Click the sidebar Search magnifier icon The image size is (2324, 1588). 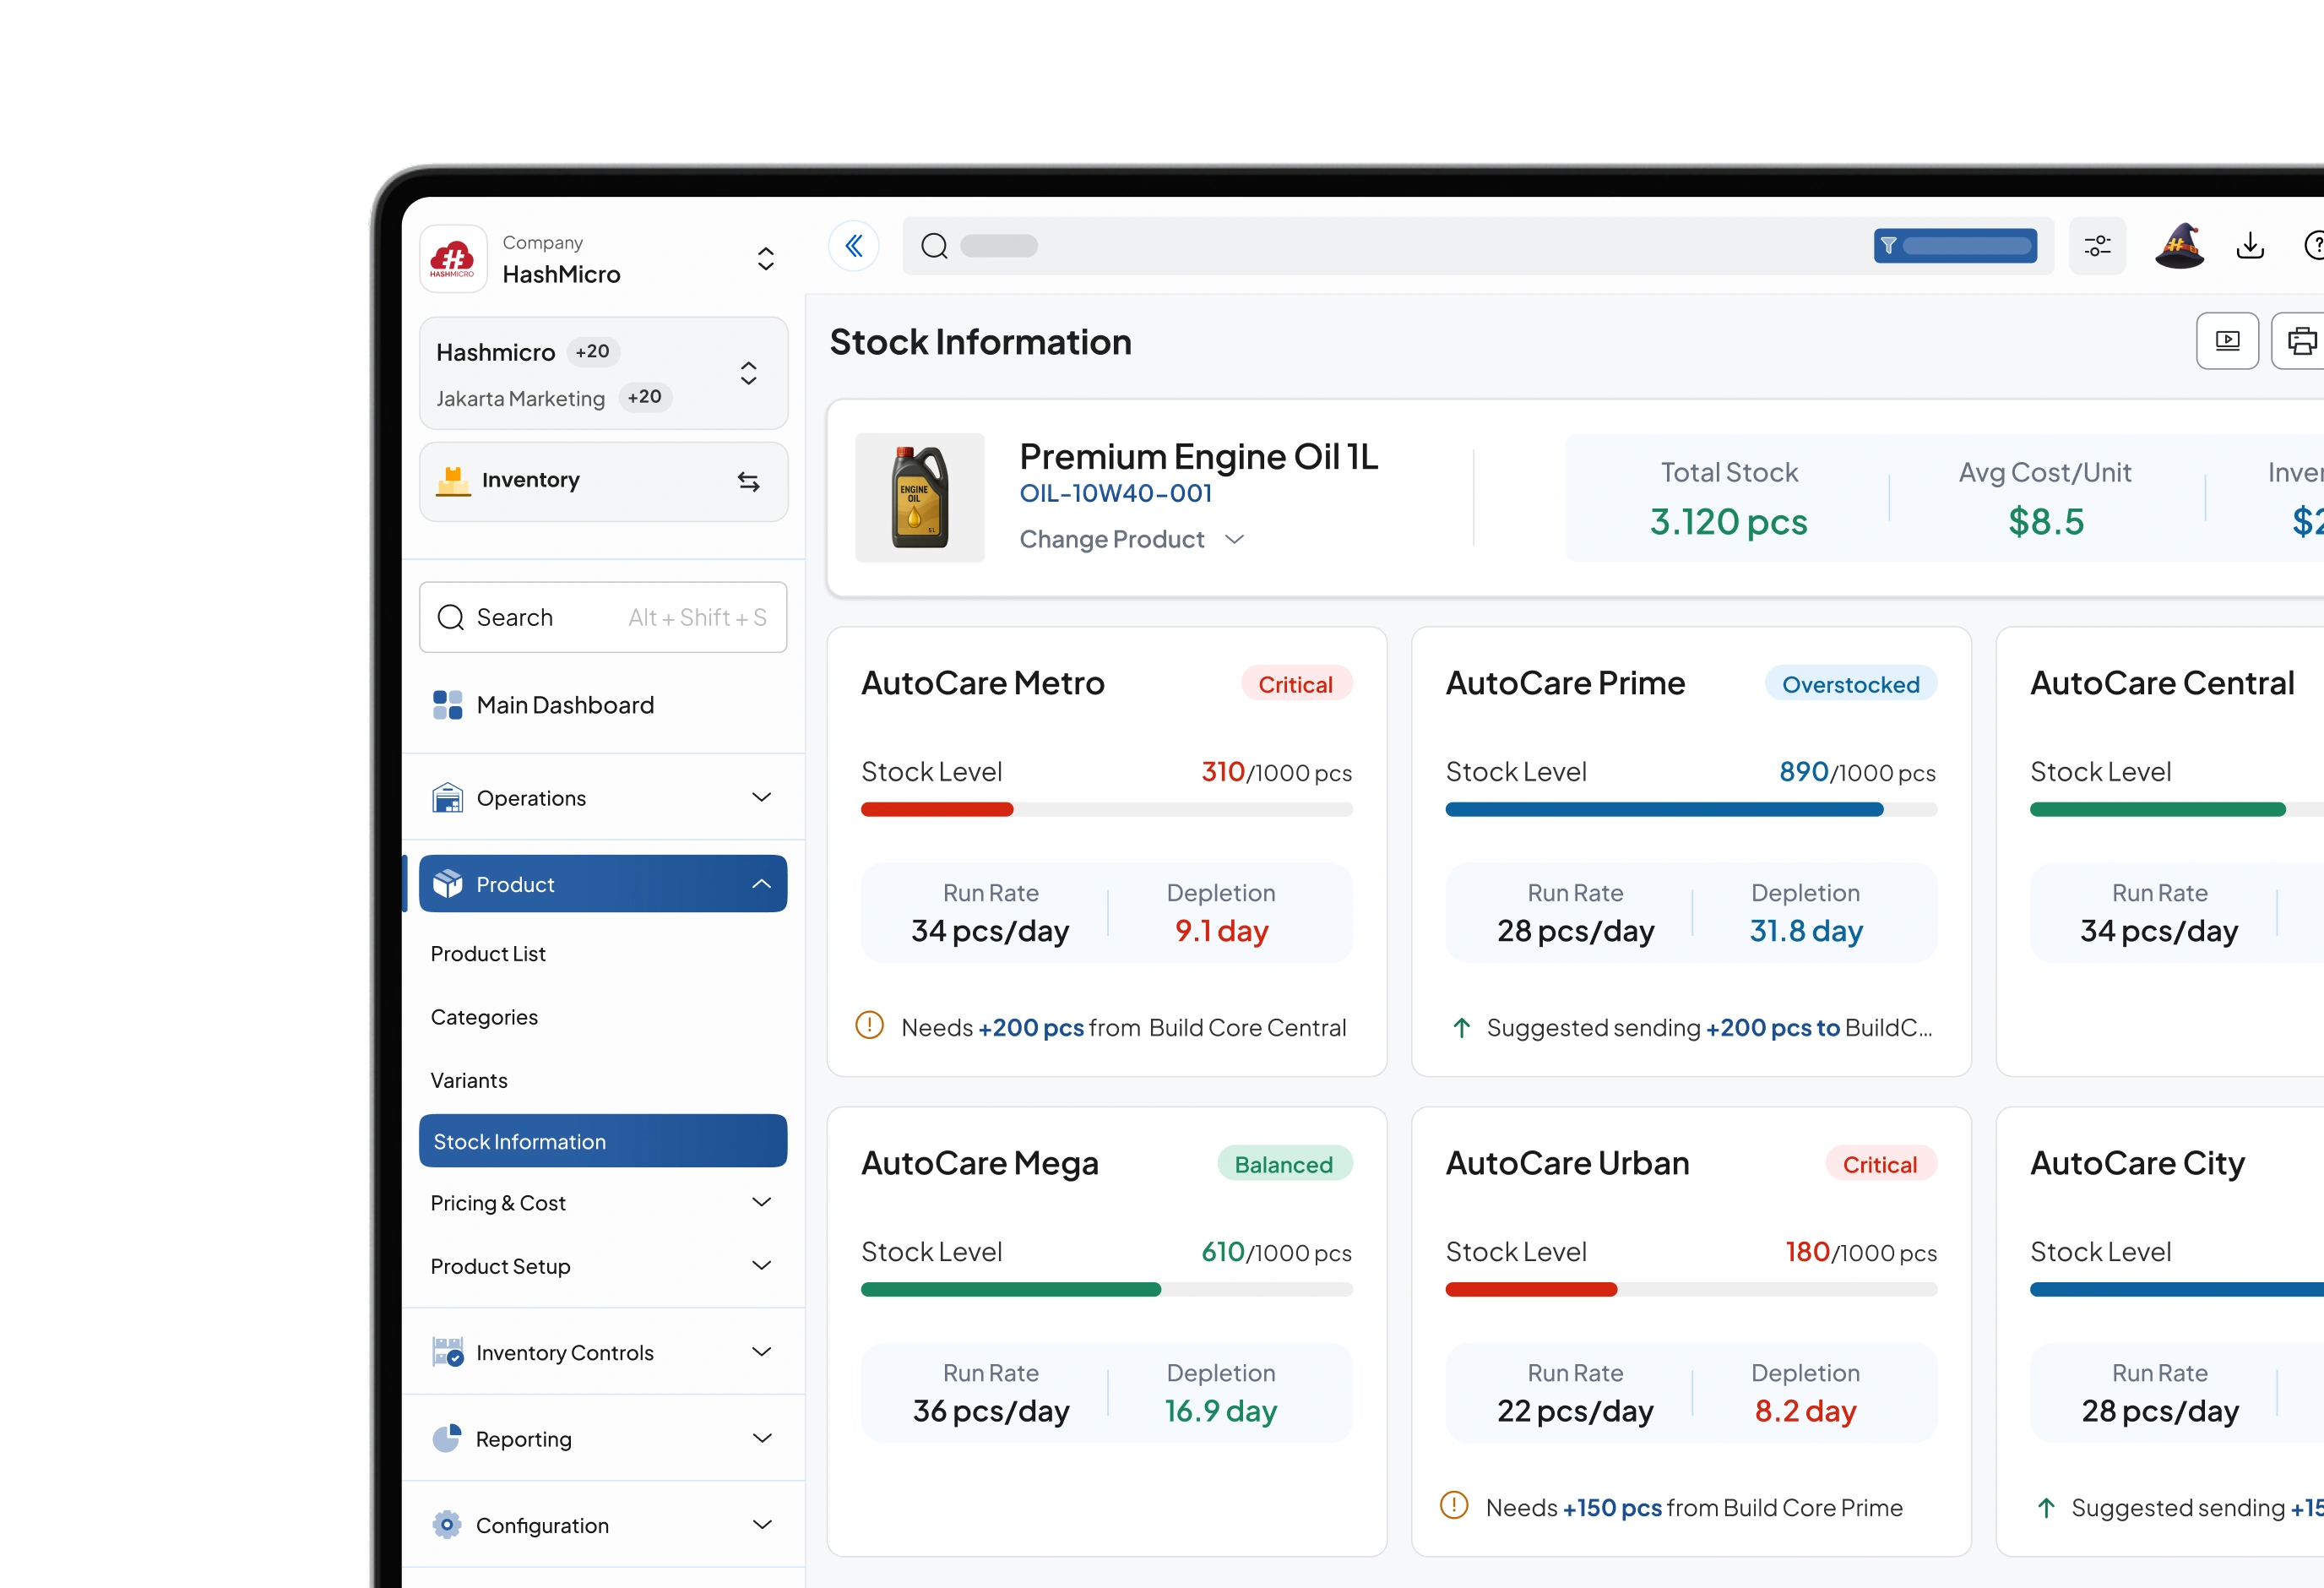pos(451,618)
